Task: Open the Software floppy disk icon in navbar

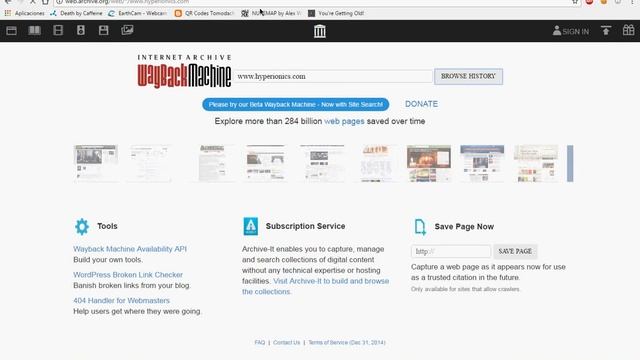Action: pos(104,30)
